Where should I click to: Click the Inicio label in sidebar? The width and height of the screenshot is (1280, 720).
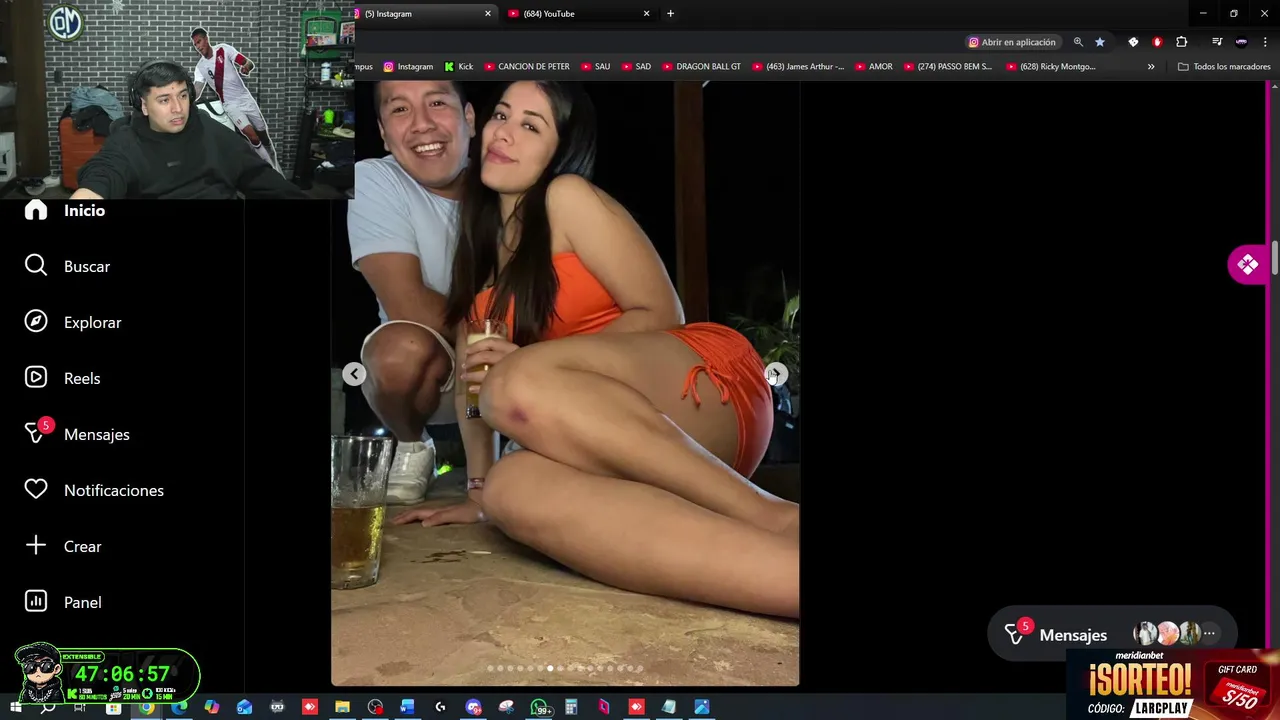(x=84, y=210)
